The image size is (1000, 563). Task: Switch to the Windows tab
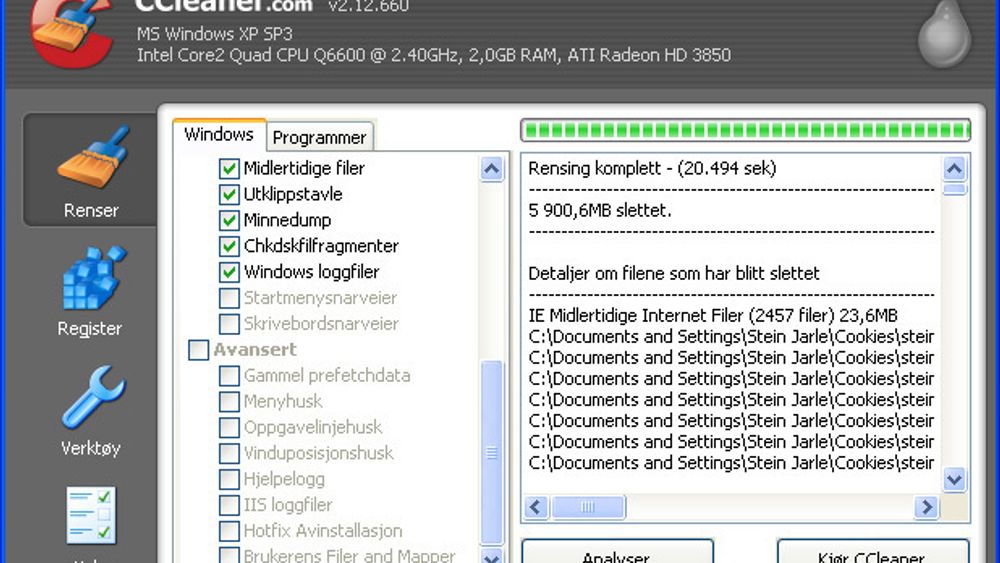(x=219, y=135)
